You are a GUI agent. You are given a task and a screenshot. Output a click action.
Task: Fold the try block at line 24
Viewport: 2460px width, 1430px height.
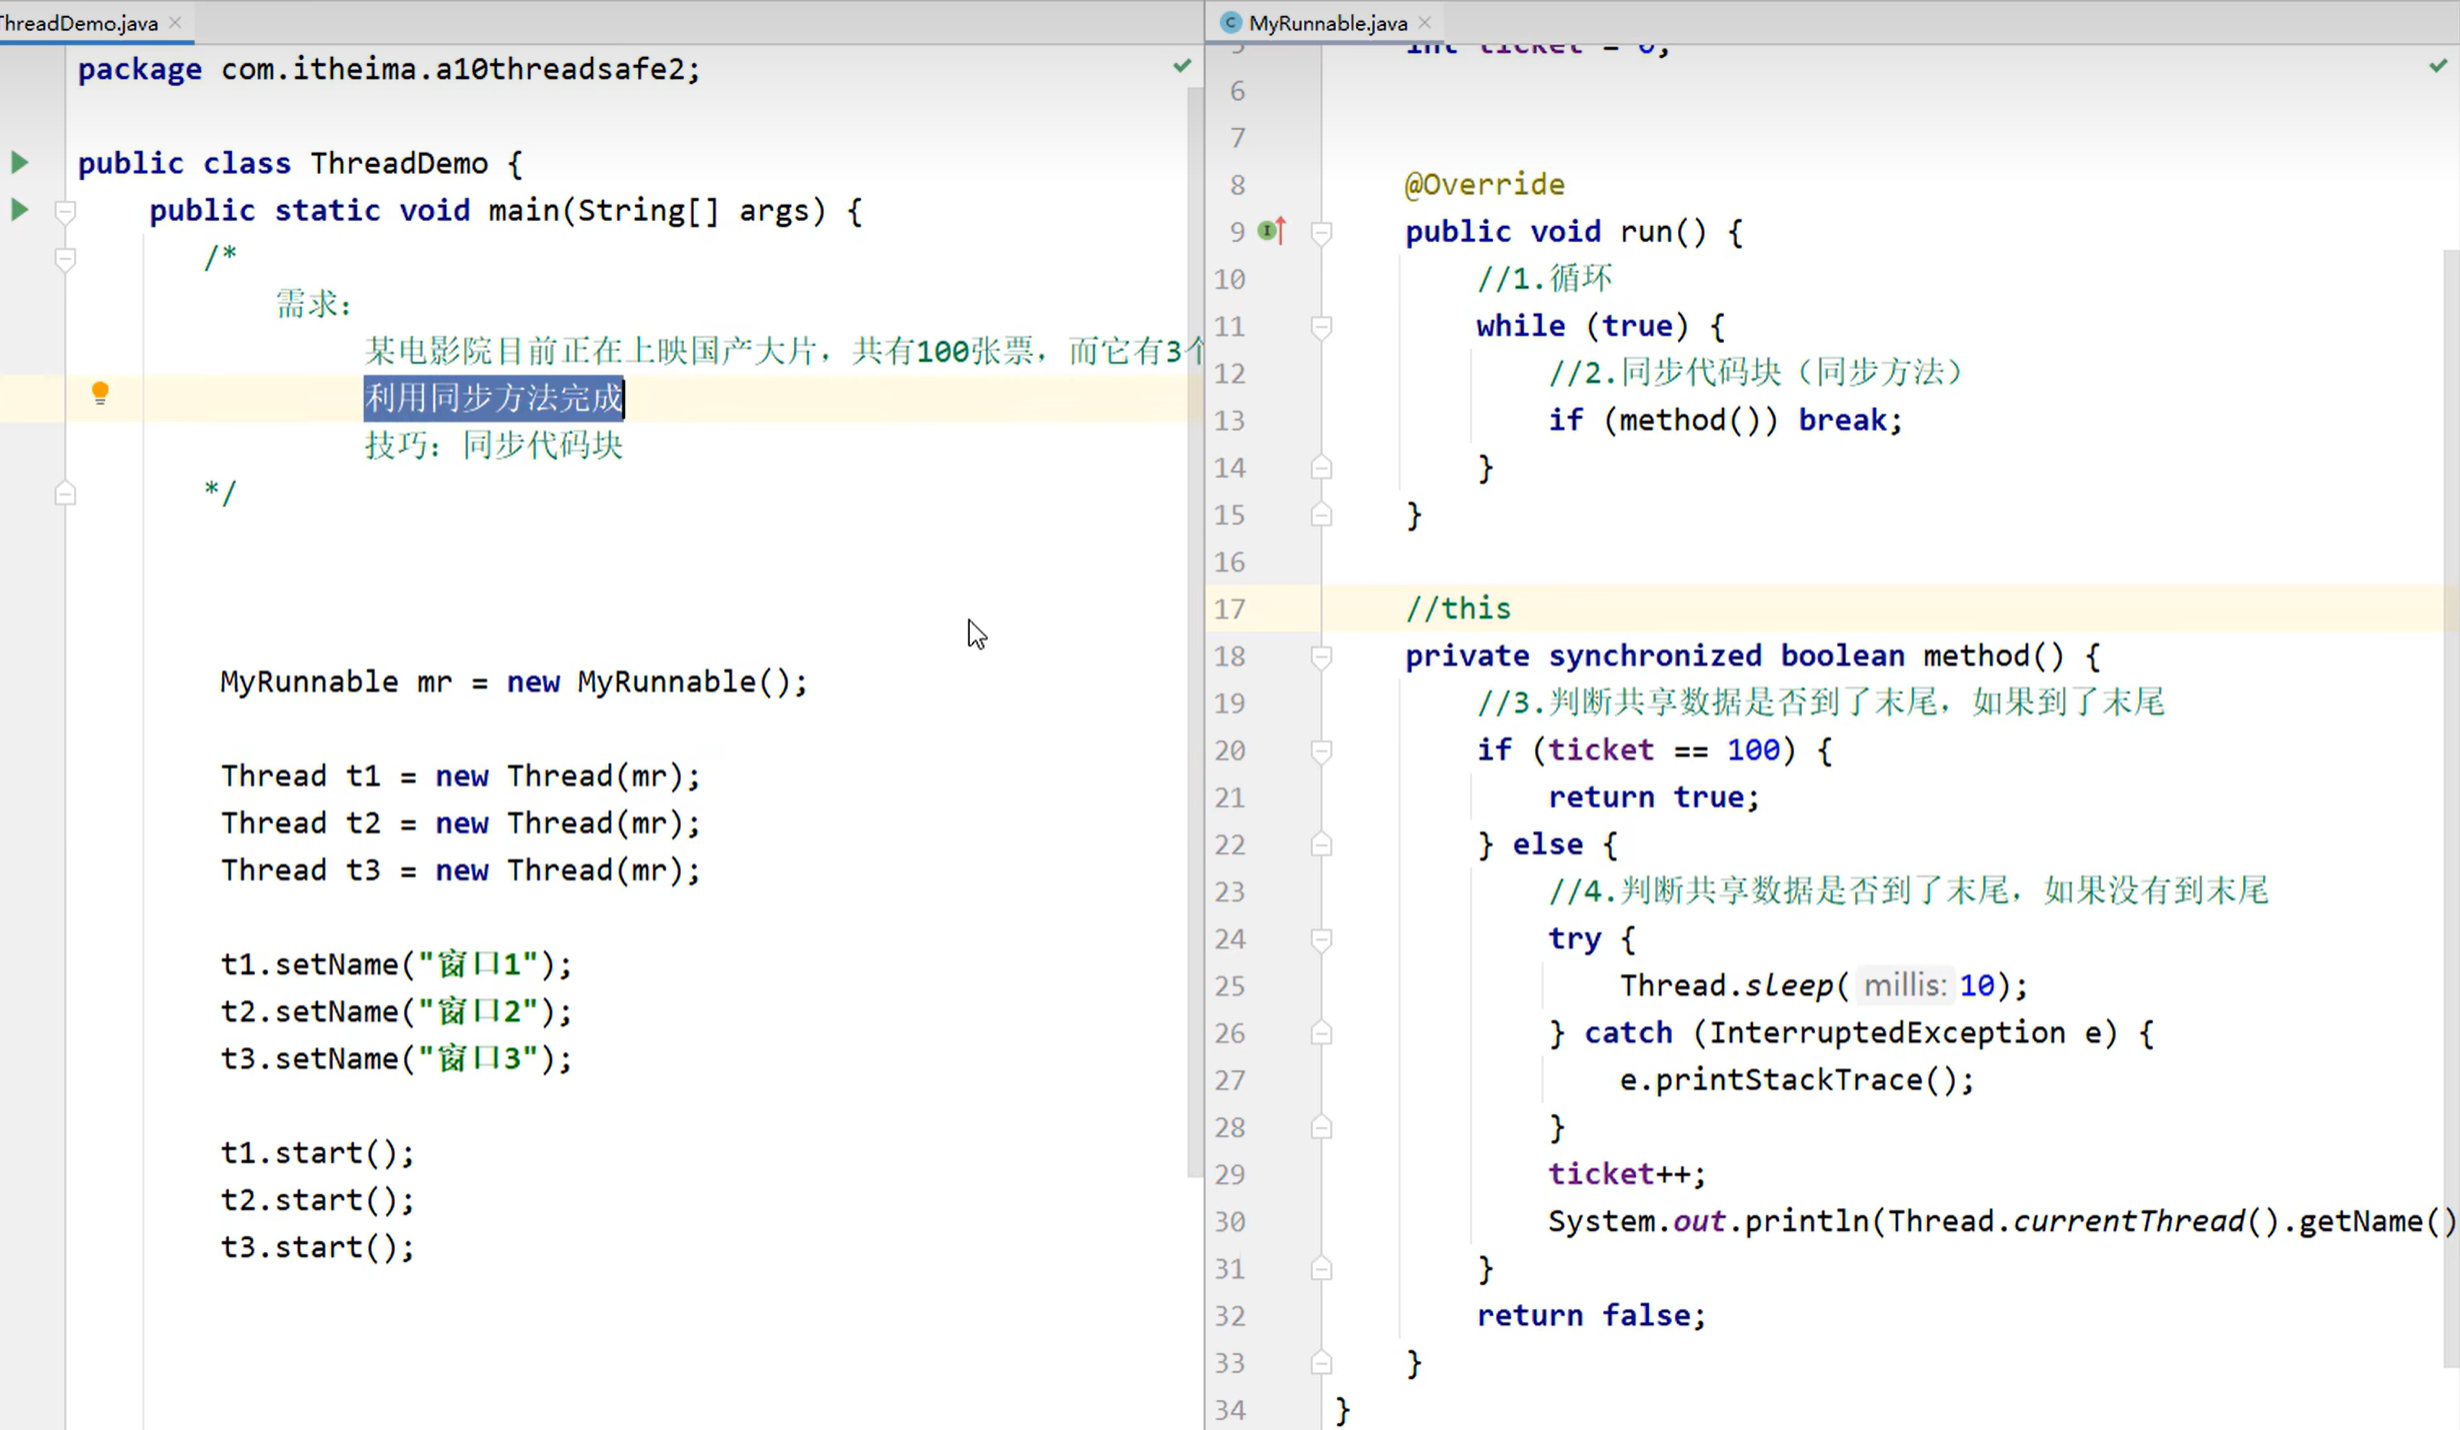(x=1321, y=939)
